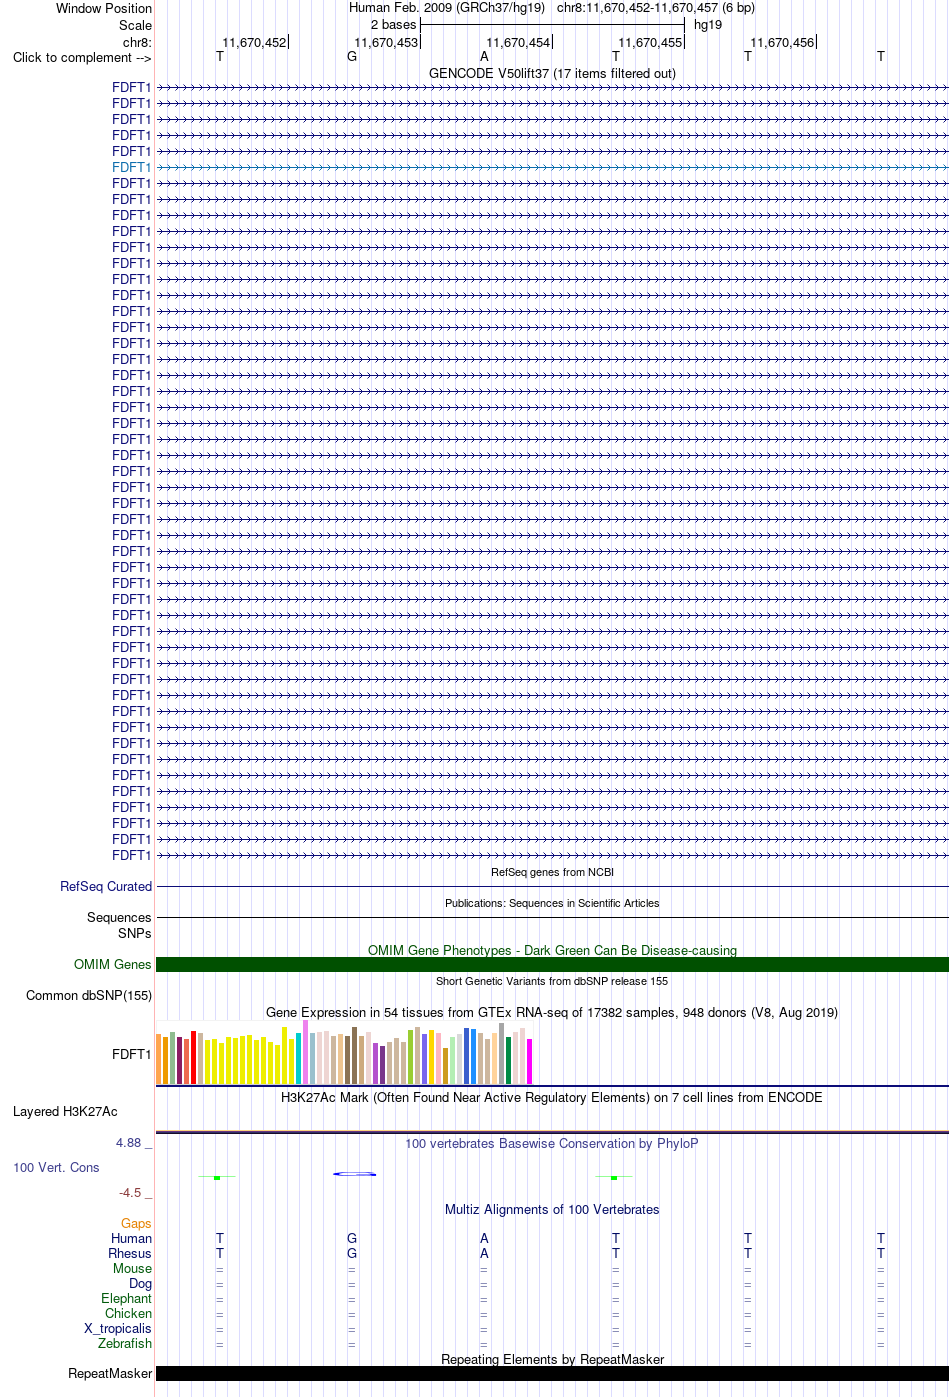
Task: Open the 'Sequences' track label
Action: [119, 917]
